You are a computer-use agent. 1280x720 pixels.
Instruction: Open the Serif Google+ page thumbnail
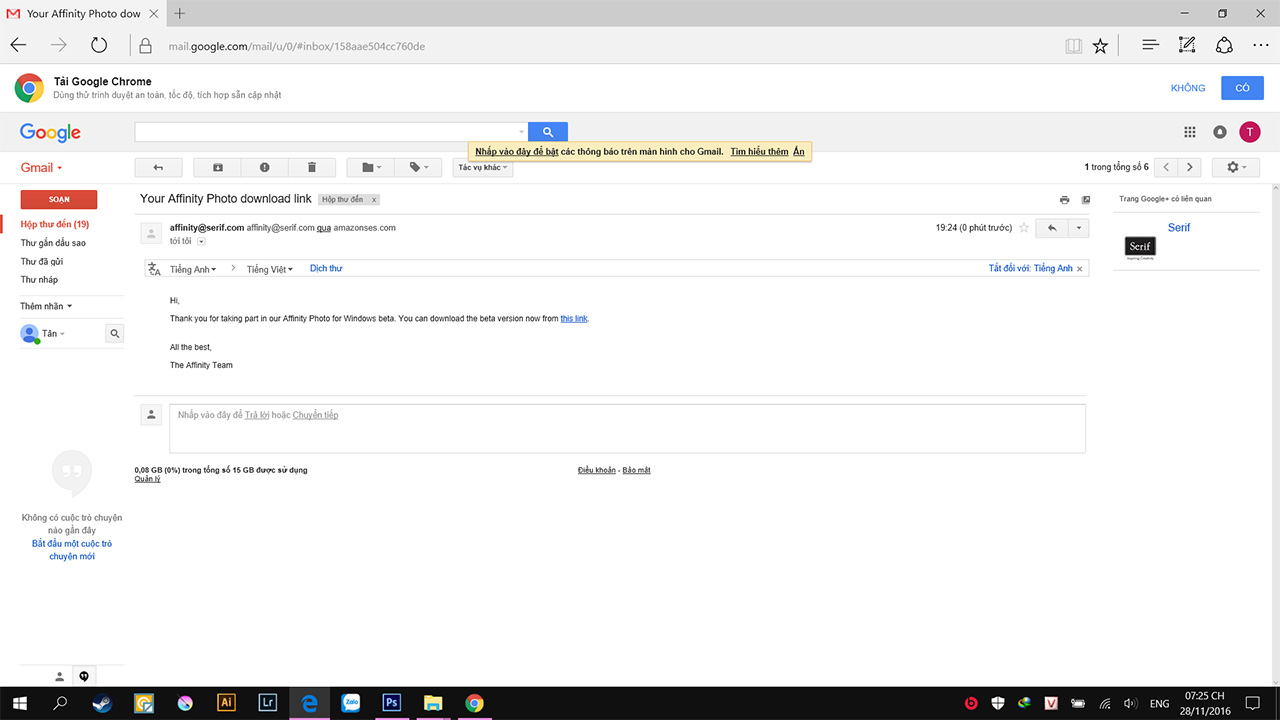tap(1140, 249)
